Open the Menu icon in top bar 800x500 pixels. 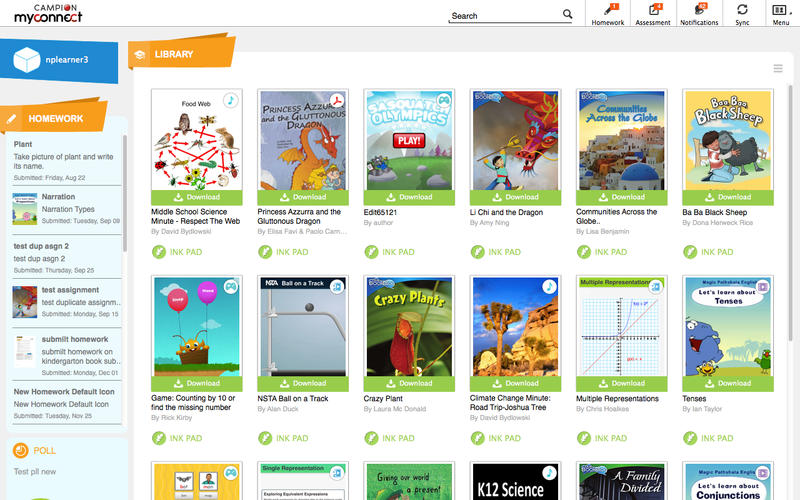click(x=781, y=14)
